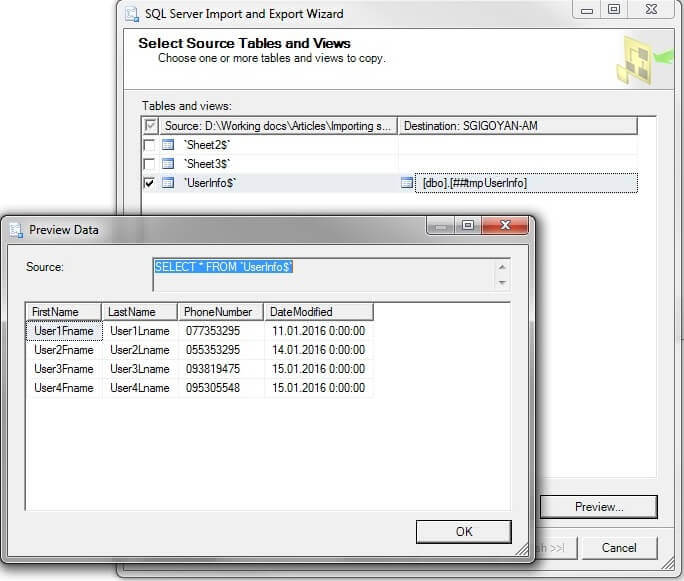Click into the Source SELECT query field
Image resolution: width=684 pixels, height=581 pixels.
coord(320,274)
